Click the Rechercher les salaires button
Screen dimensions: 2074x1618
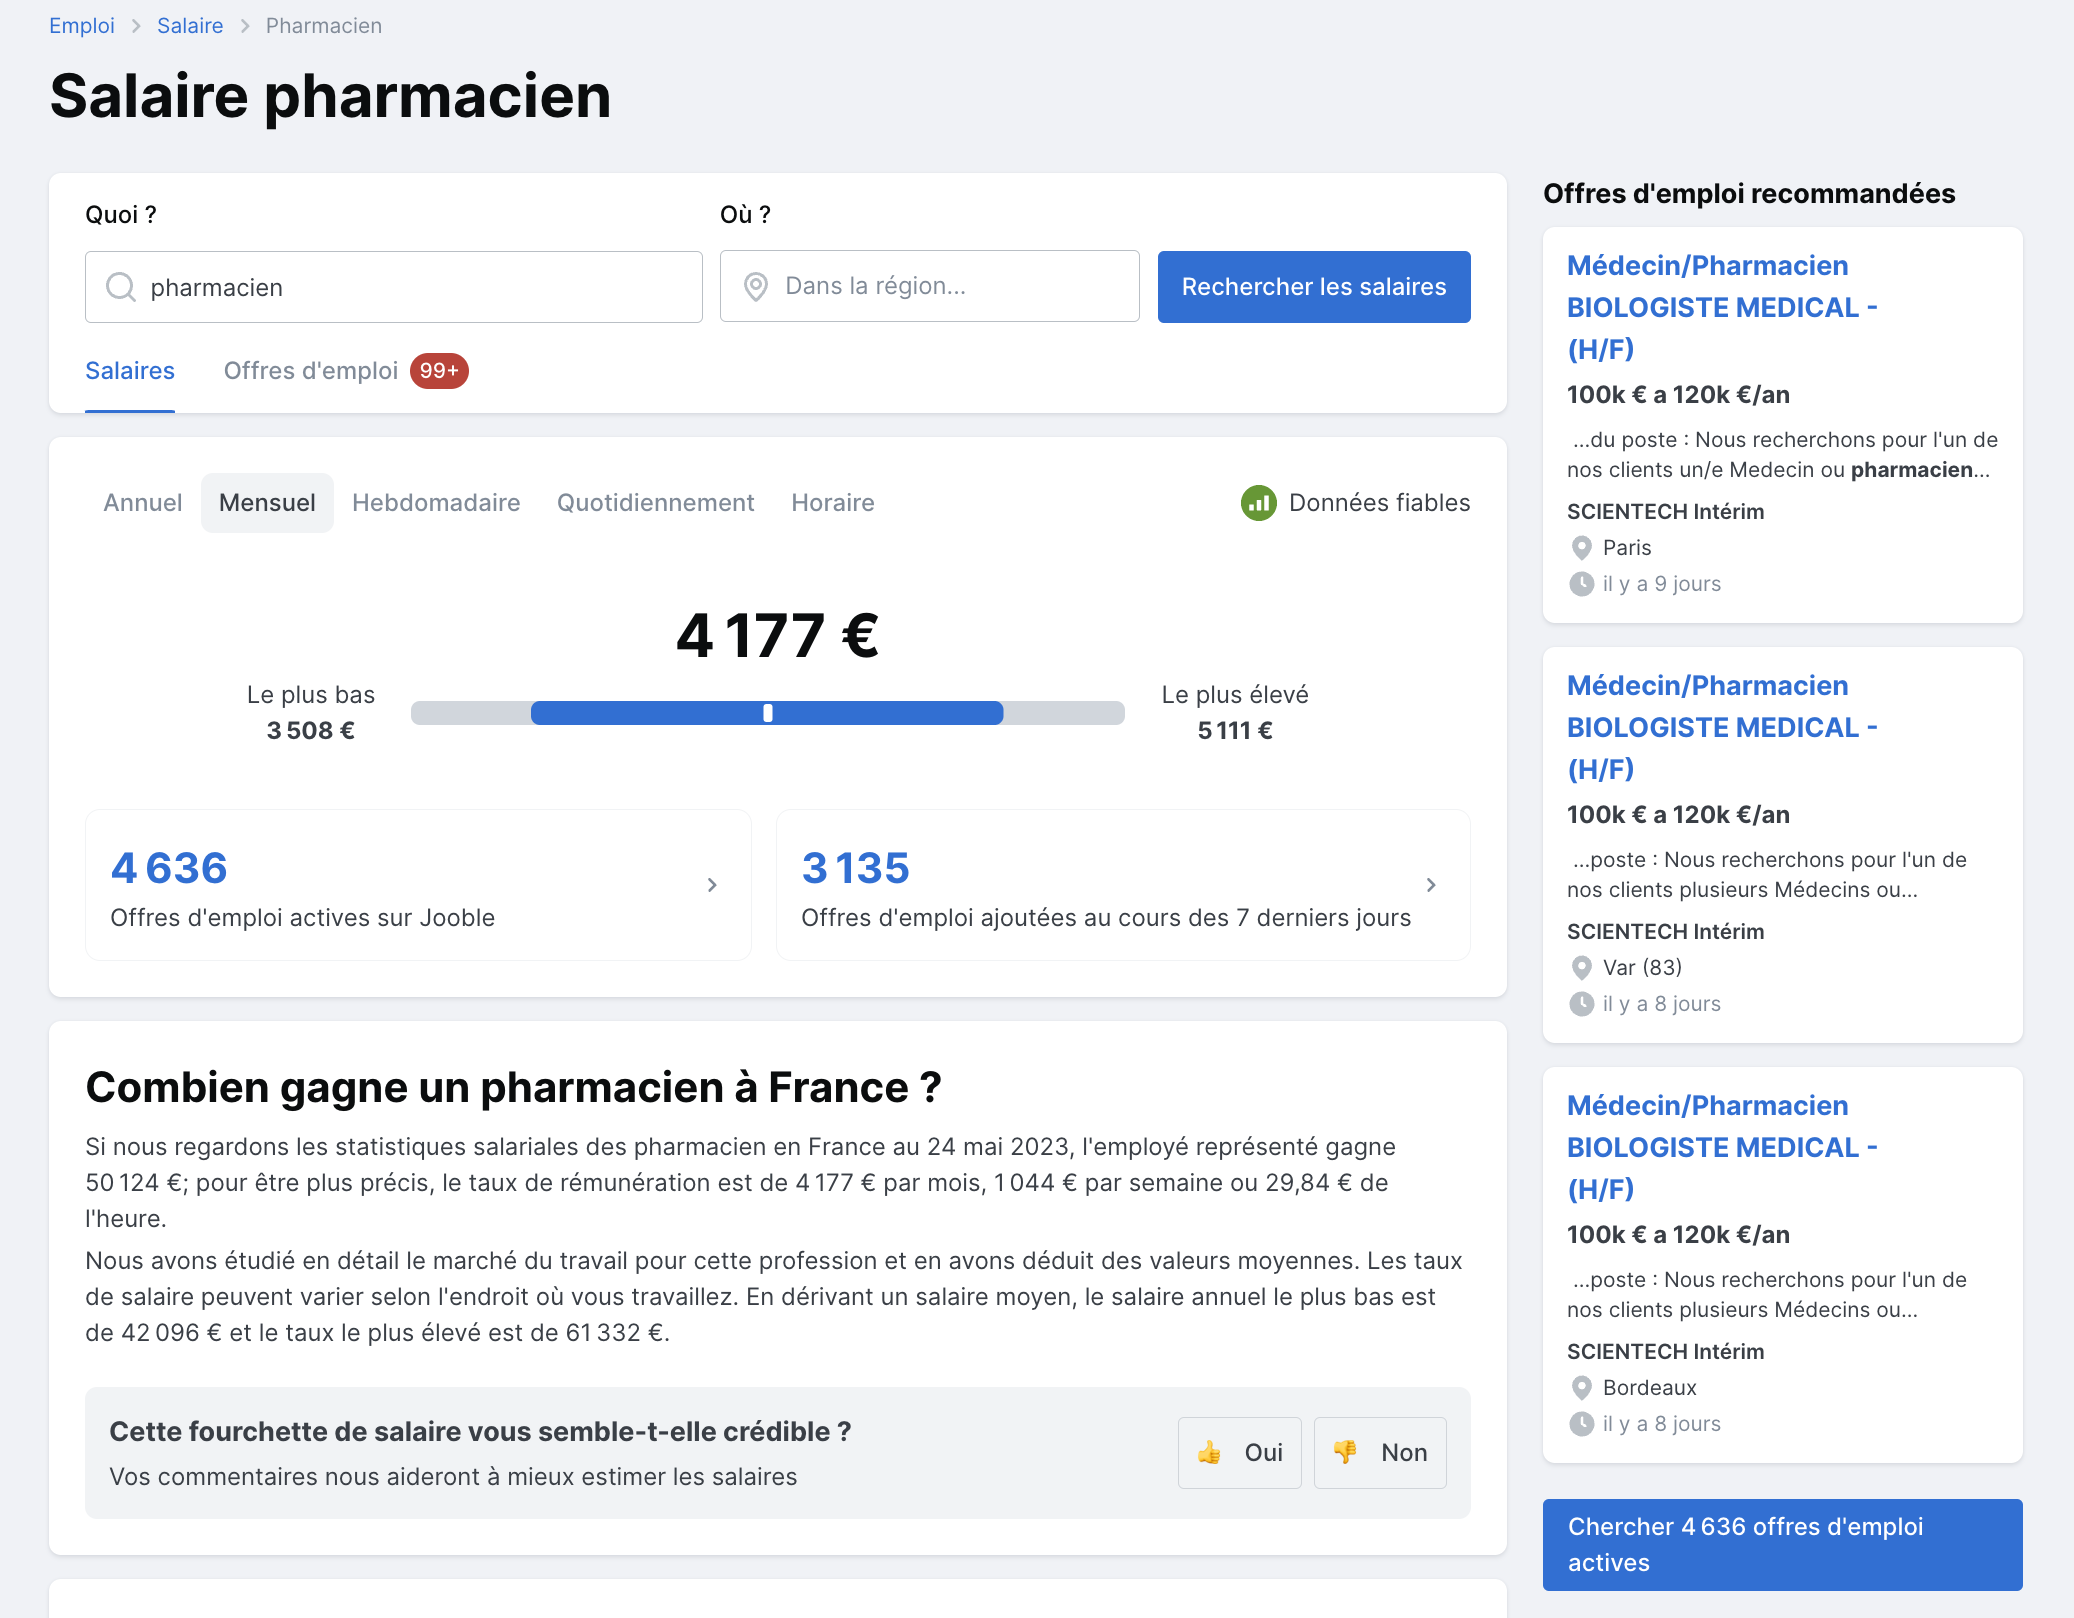[1313, 287]
